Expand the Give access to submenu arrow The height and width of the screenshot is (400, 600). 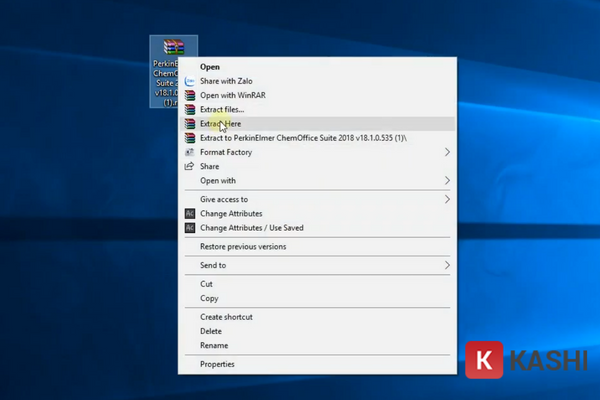pyautogui.click(x=447, y=199)
